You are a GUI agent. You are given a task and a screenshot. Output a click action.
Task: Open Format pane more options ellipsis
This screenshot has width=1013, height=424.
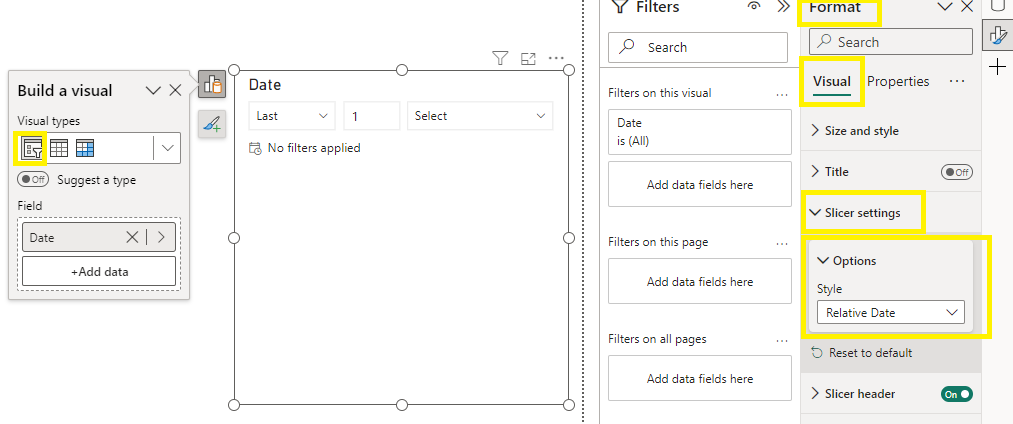[x=957, y=81]
